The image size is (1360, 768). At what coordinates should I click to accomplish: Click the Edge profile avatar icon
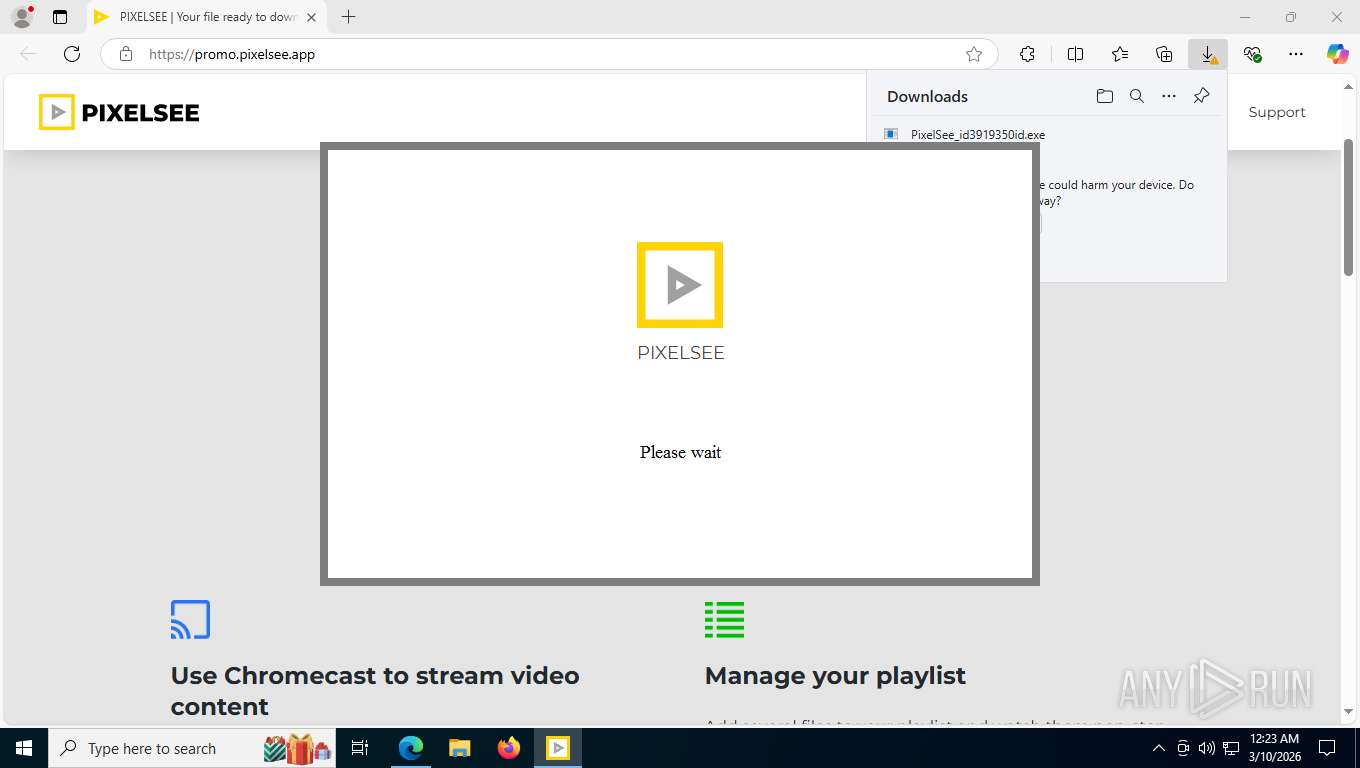point(22,17)
